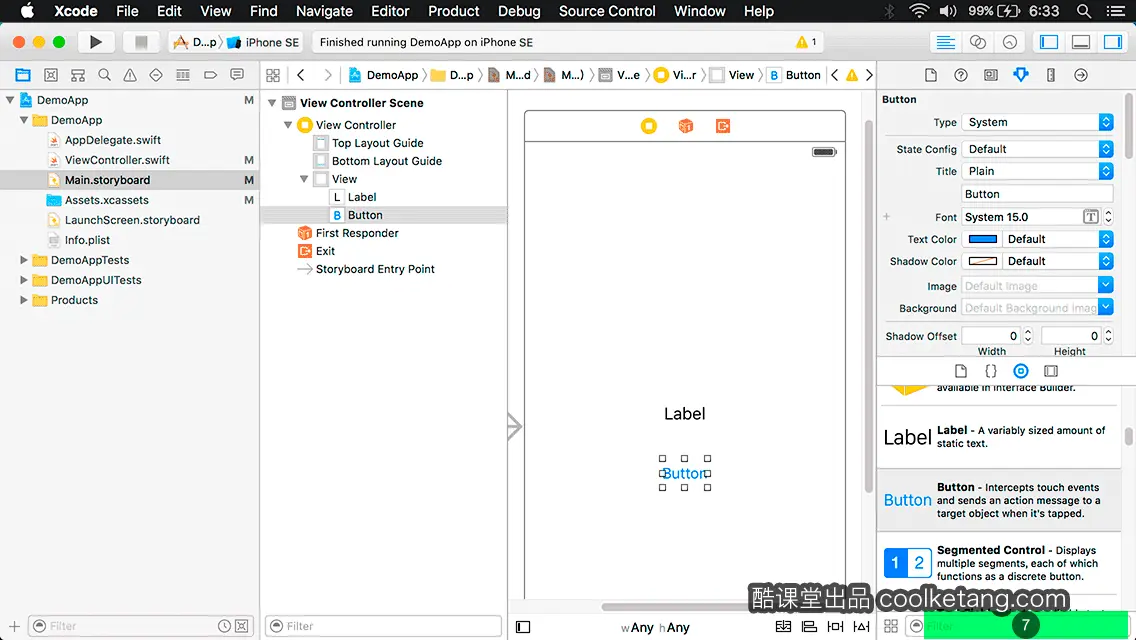Collapse the View item in outline
Viewport: 1136px width, 640px height.
click(304, 179)
